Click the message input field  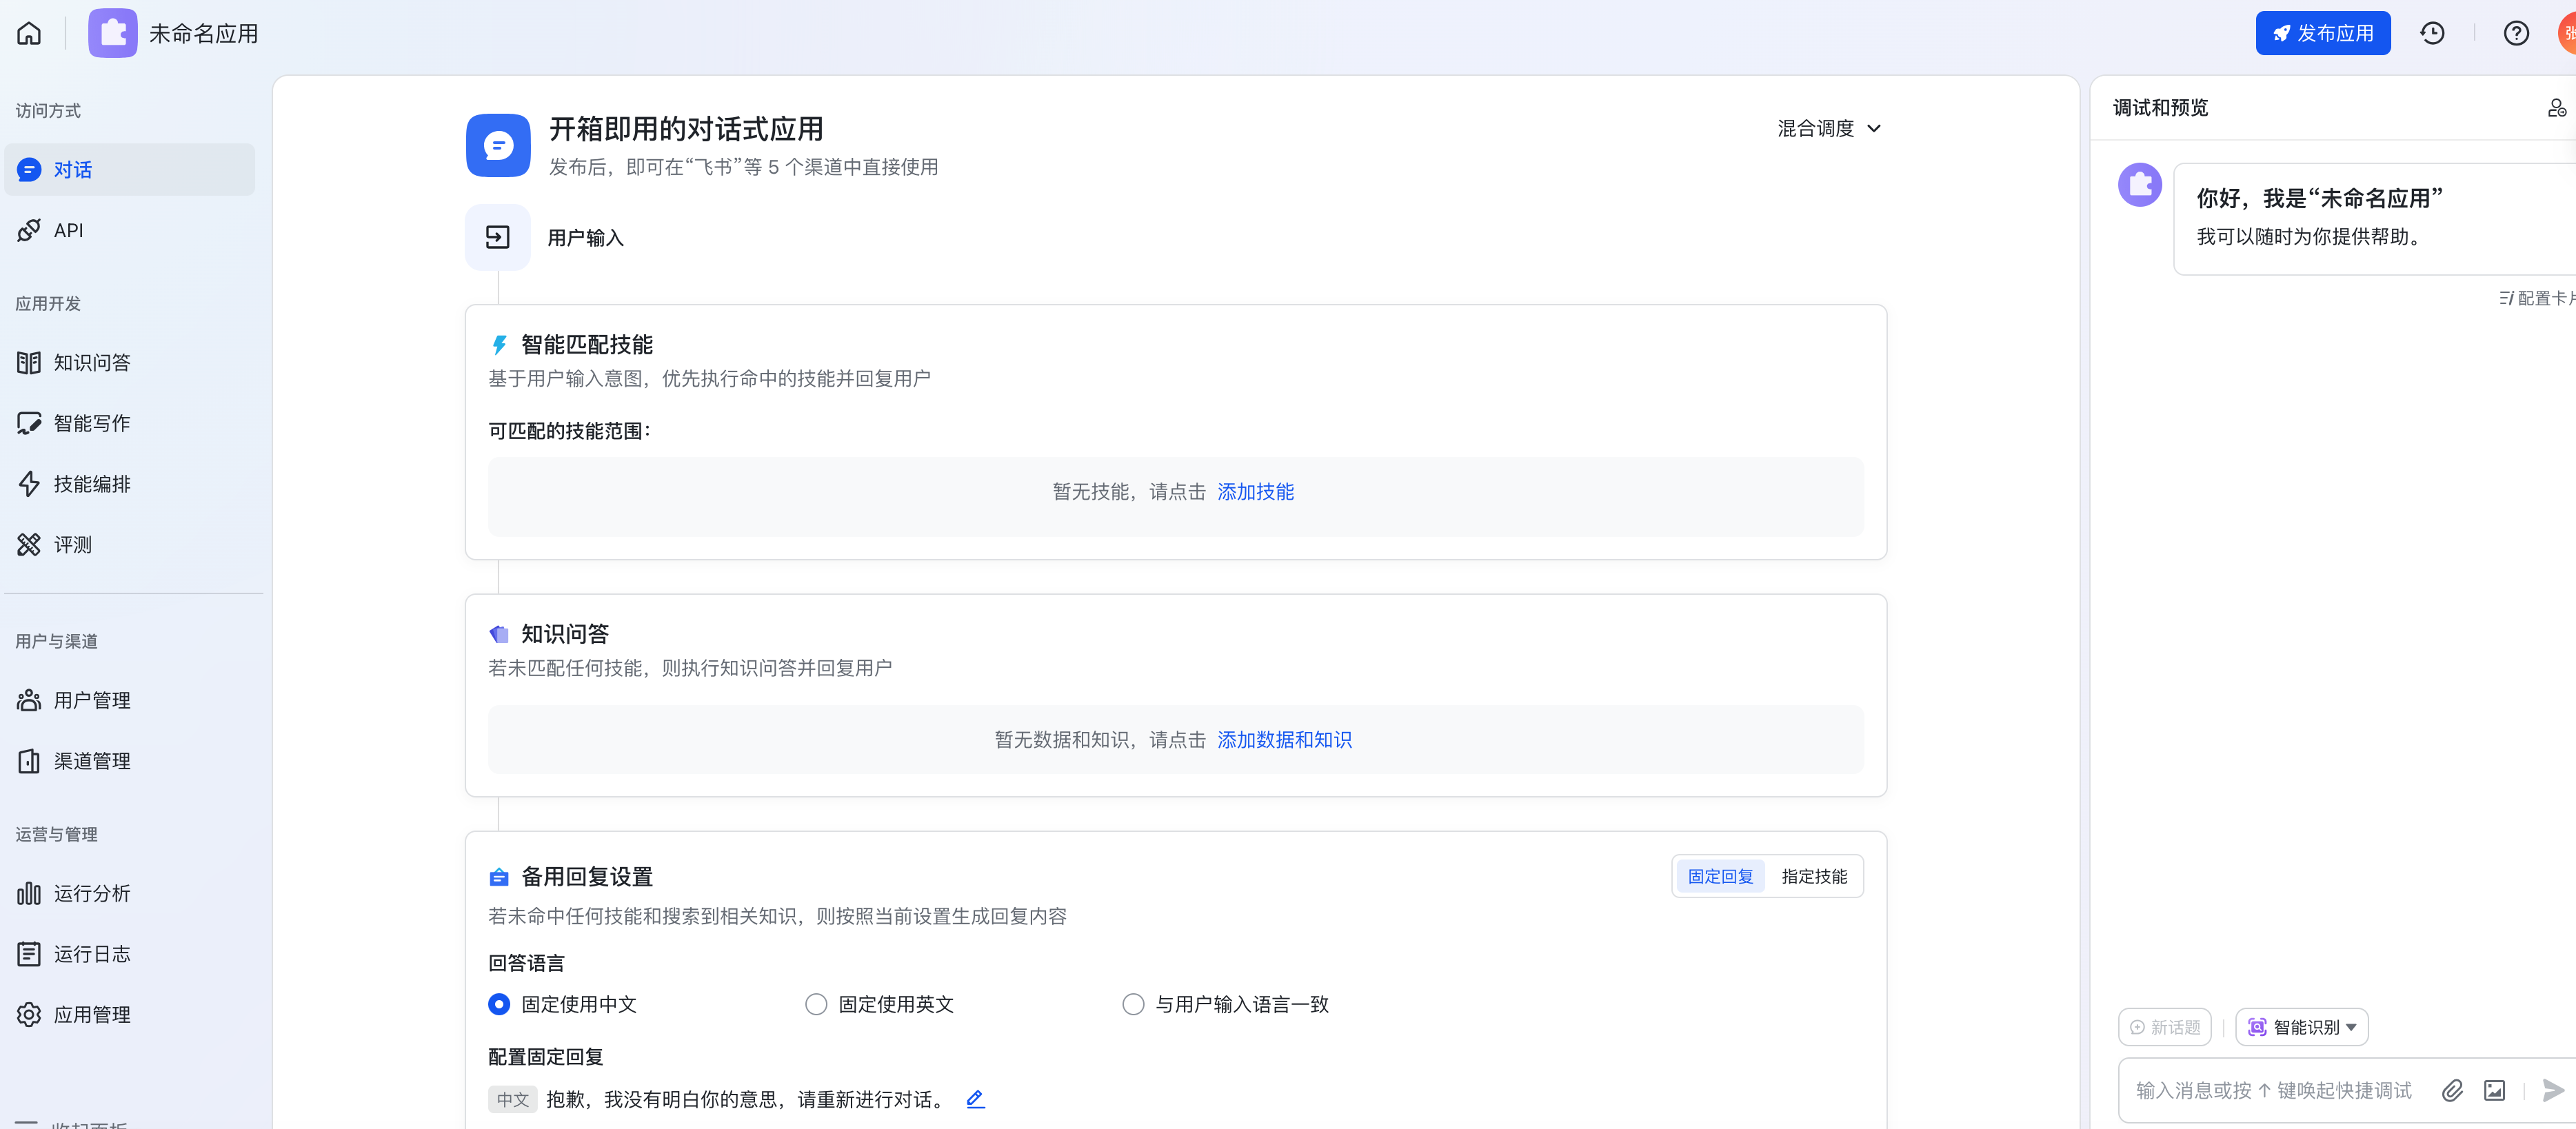tap(2273, 1090)
